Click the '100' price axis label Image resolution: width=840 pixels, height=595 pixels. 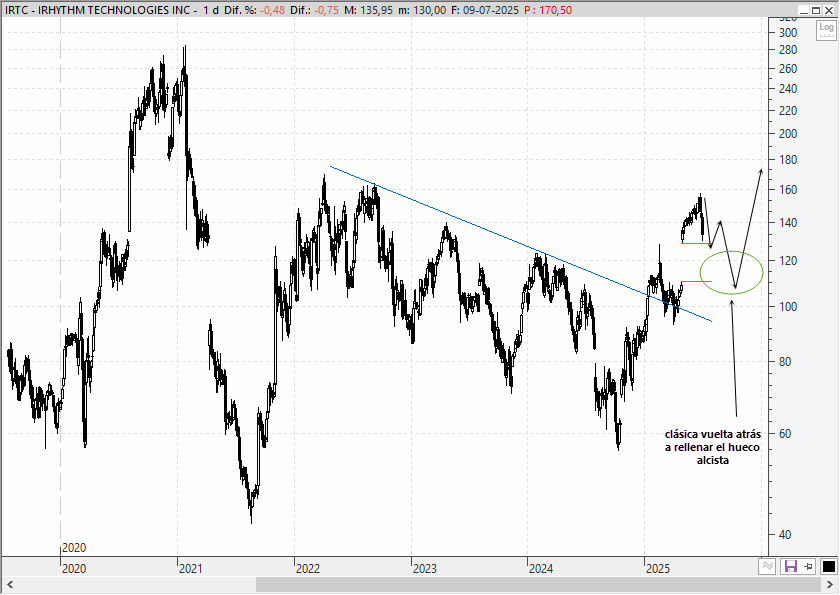click(788, 306)
